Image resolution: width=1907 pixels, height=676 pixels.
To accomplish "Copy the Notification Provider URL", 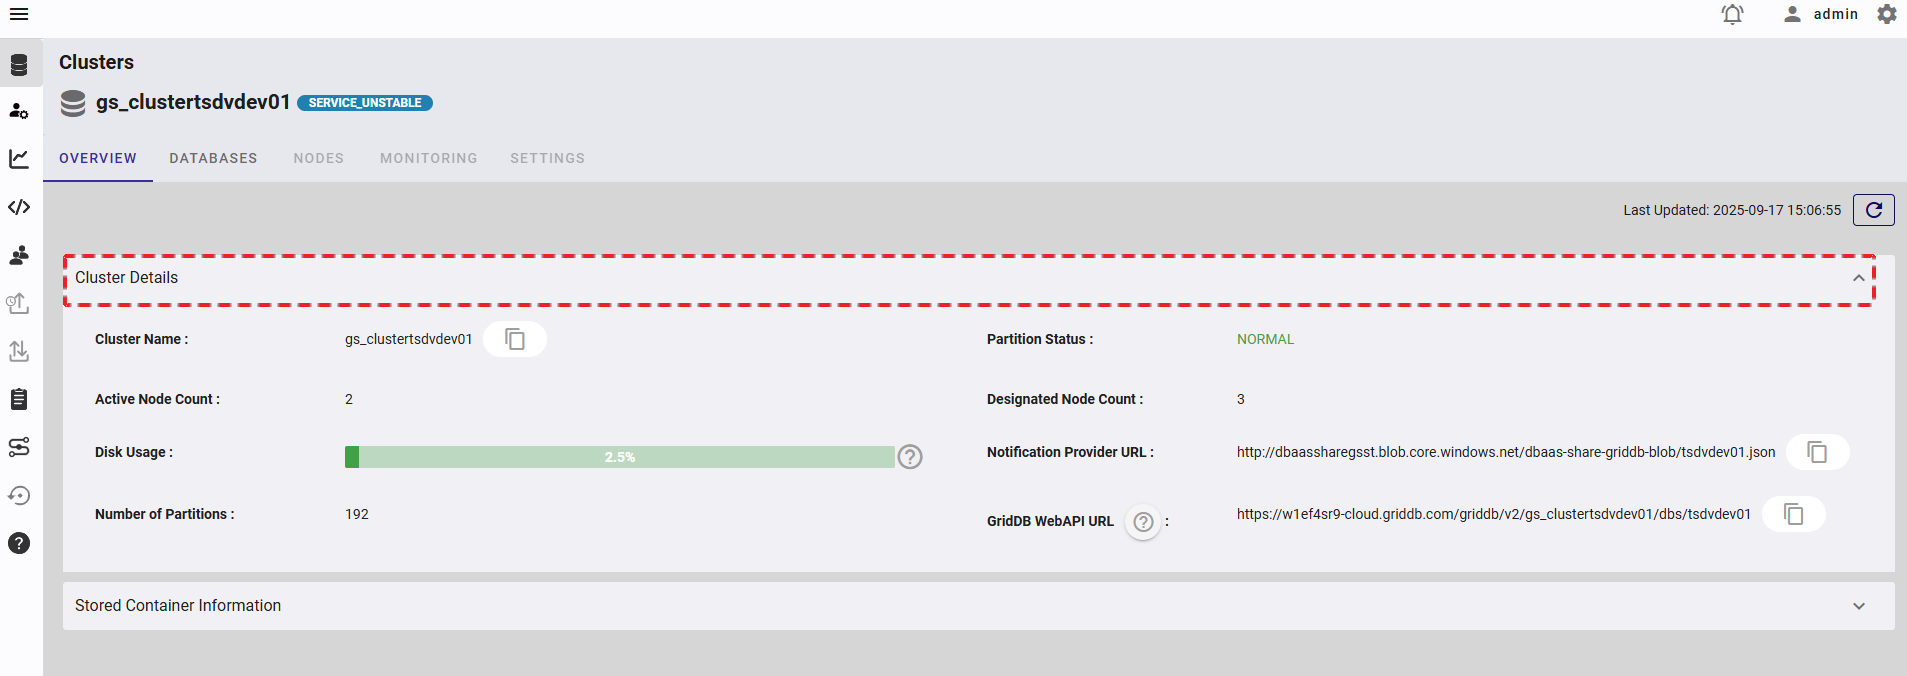I will pyautogui.click(x=1817, y=452).
